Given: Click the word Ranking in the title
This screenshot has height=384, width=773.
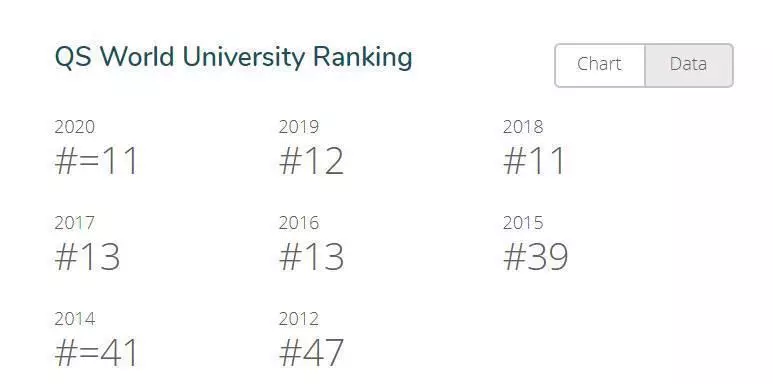Looking at the screenshot, I should [362, 58].
